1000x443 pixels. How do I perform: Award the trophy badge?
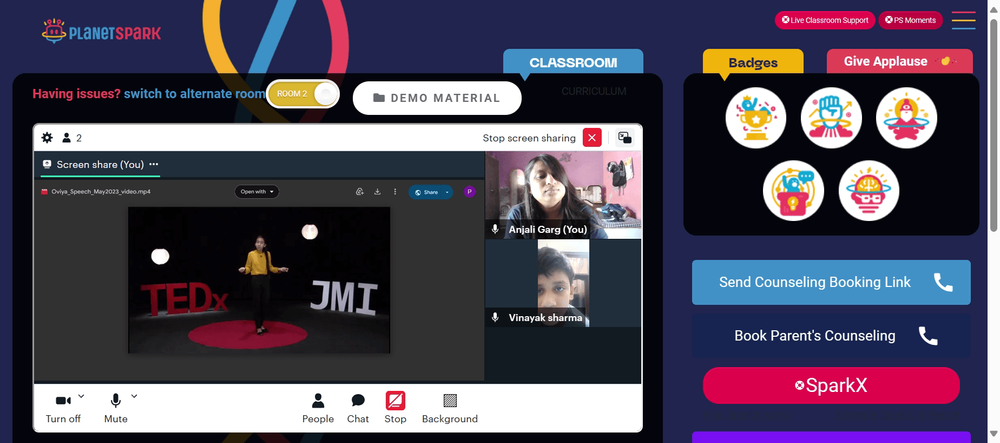click(x=756, y=118)
